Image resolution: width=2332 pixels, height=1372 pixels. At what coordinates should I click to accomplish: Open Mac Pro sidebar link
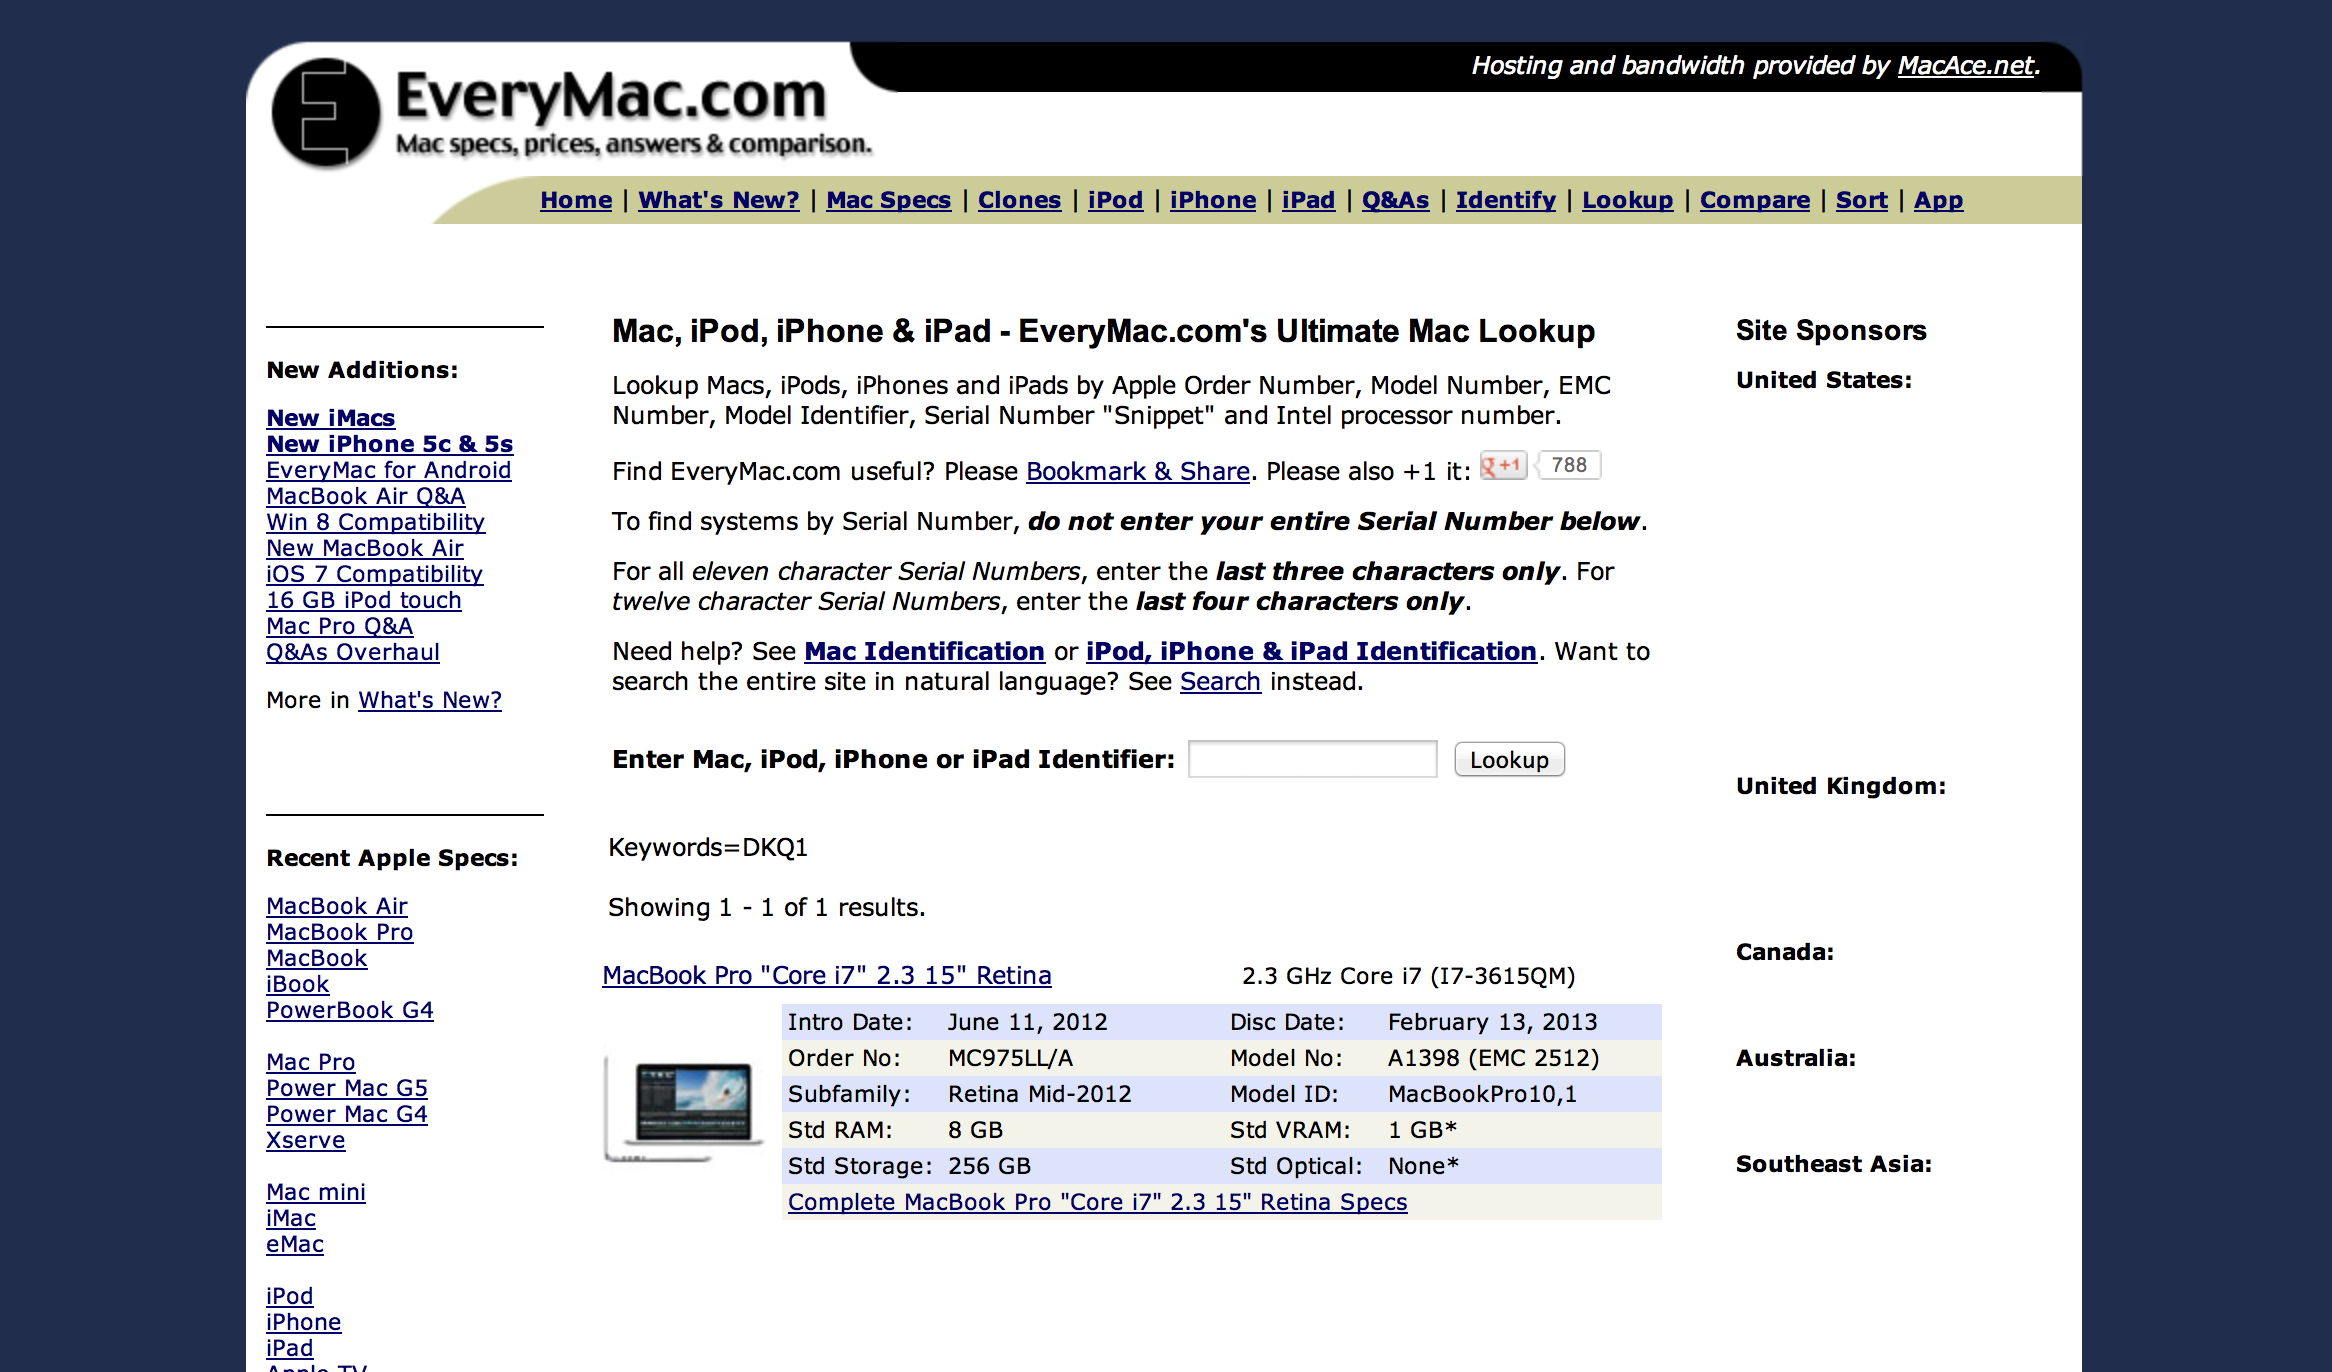pyautogui.click(x=310, y=1062)
